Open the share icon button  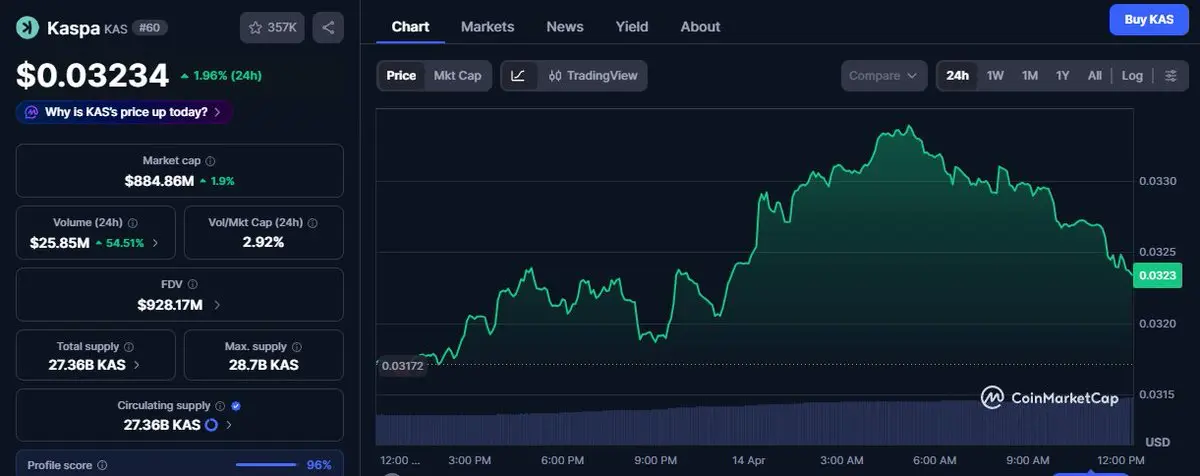tap(328, 28)
